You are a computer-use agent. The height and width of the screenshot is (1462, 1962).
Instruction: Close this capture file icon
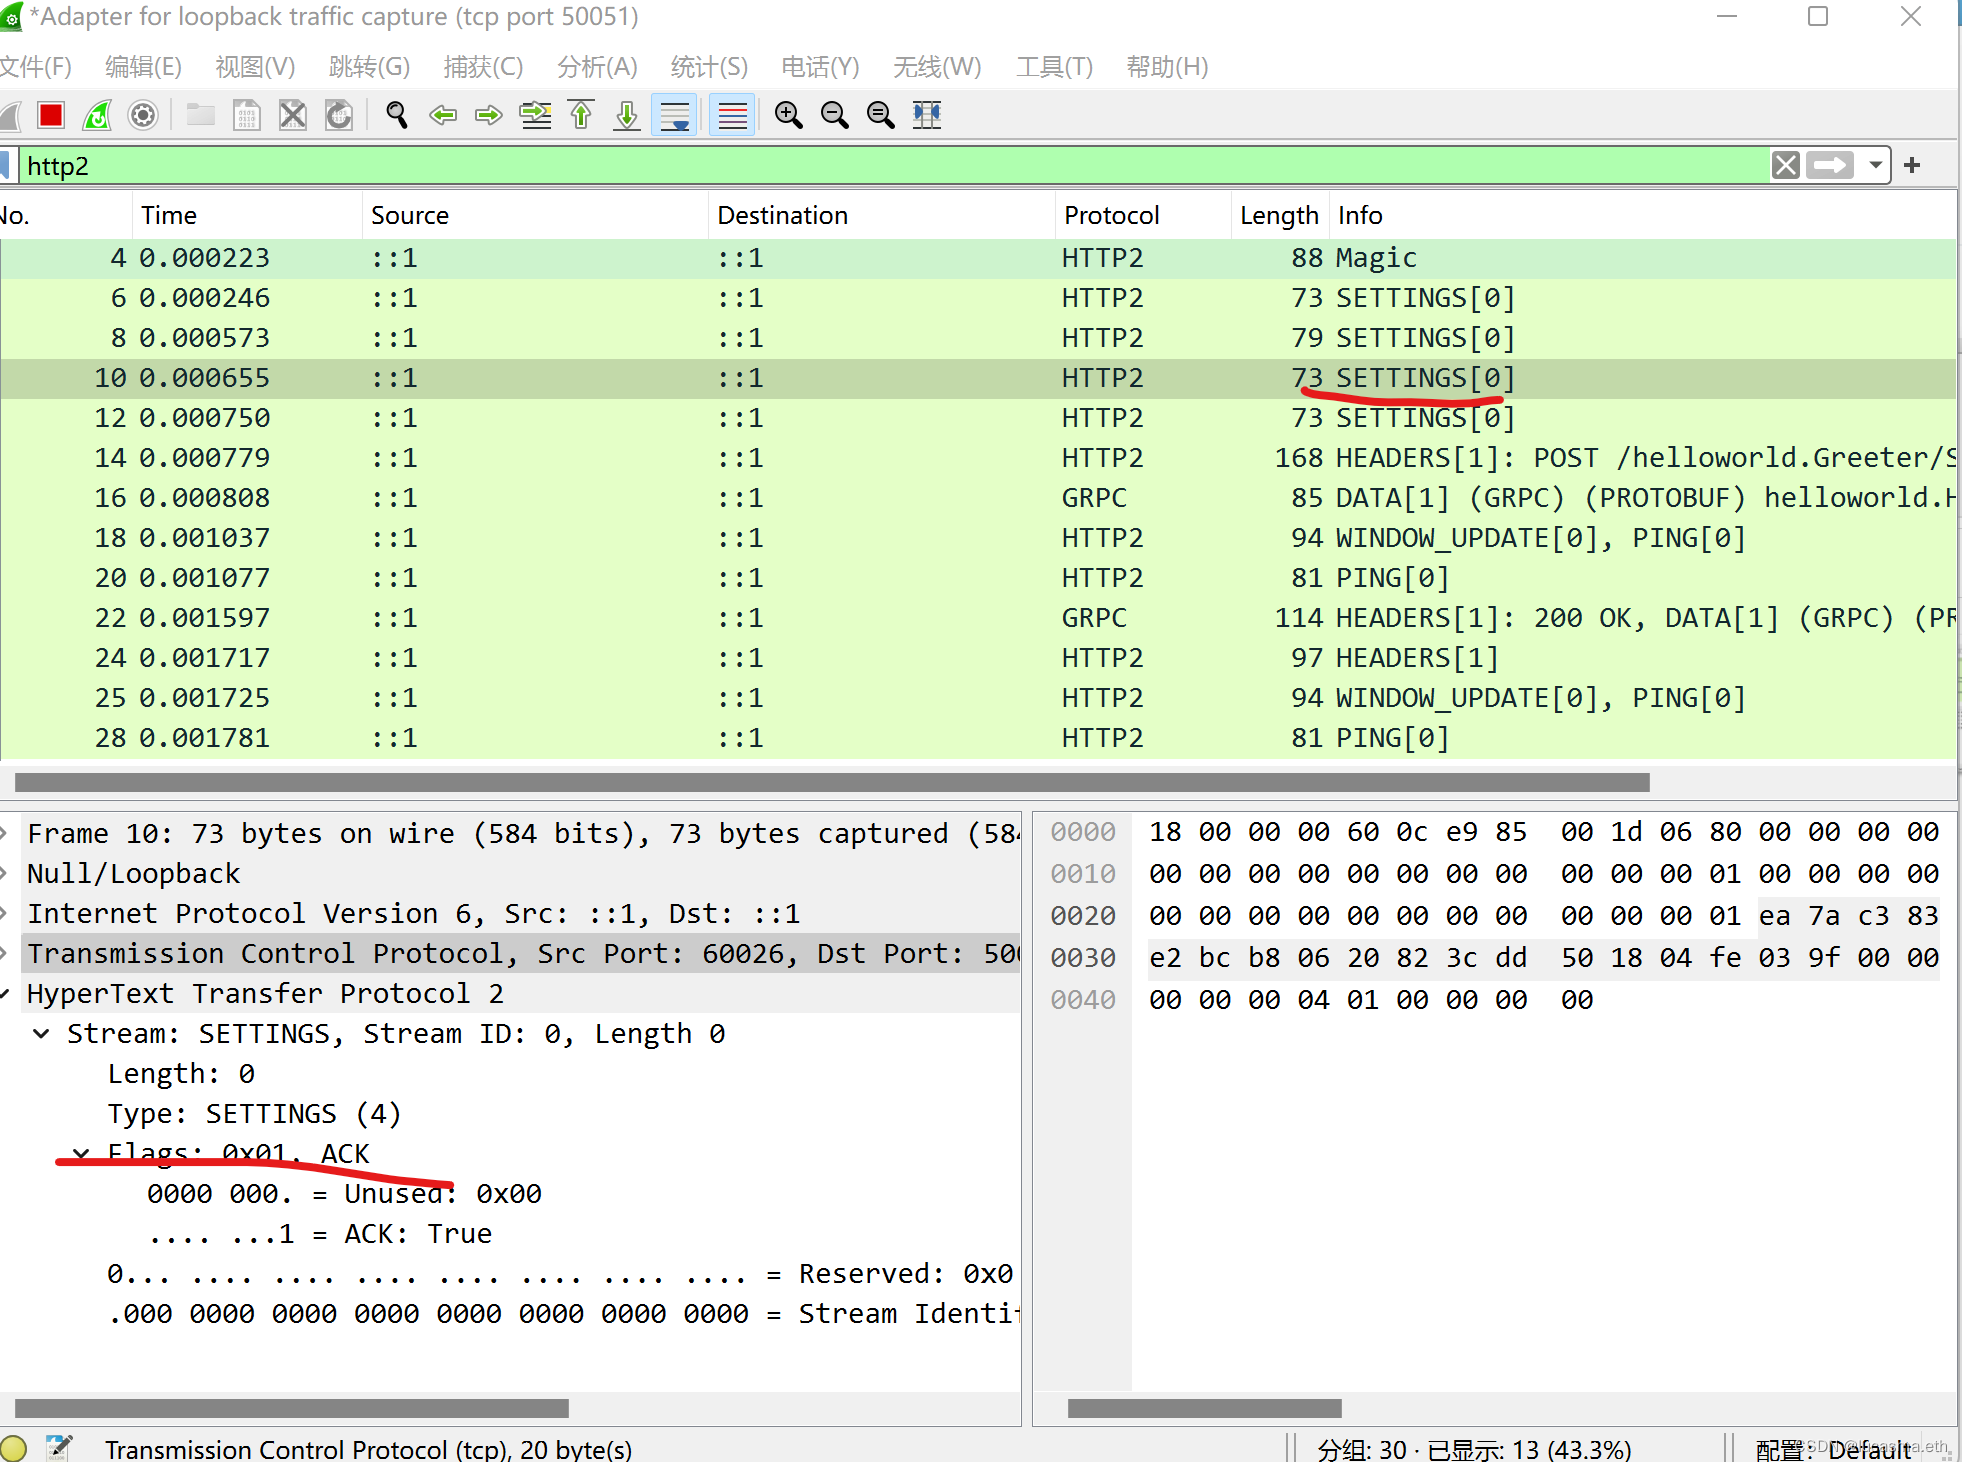pyautogui.click(x=292, y=115)
